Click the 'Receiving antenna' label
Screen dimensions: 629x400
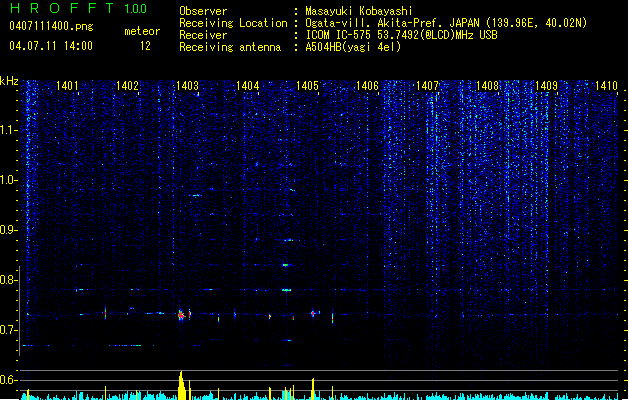(230, 47)
